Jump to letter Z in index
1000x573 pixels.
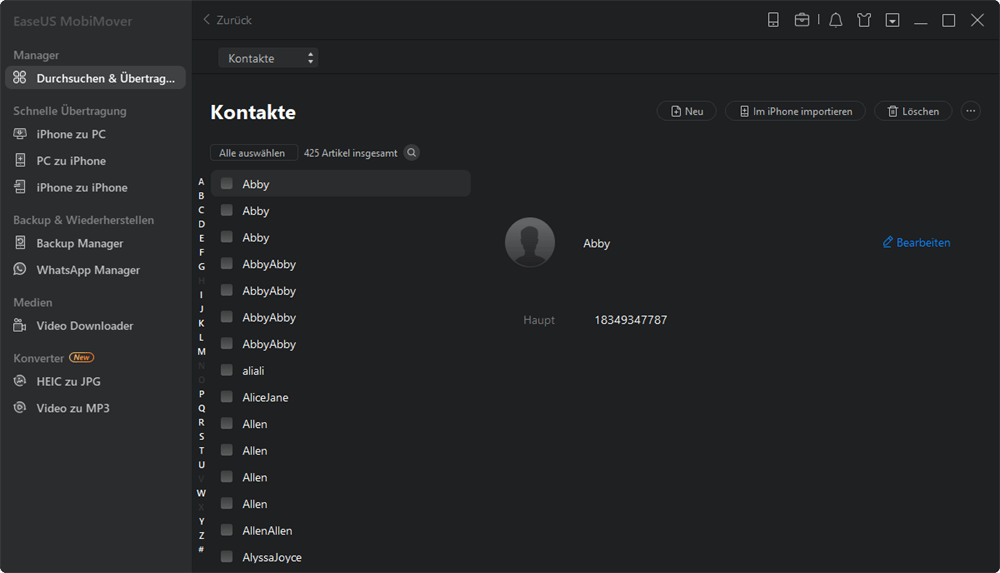pos(202,535)
